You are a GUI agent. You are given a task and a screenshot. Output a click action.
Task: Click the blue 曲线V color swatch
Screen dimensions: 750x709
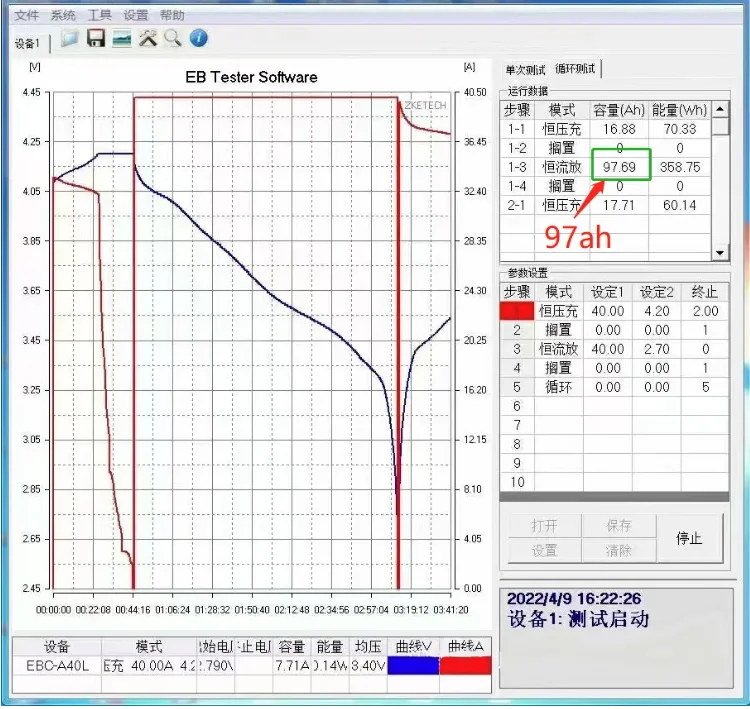(x=413, y=665)
